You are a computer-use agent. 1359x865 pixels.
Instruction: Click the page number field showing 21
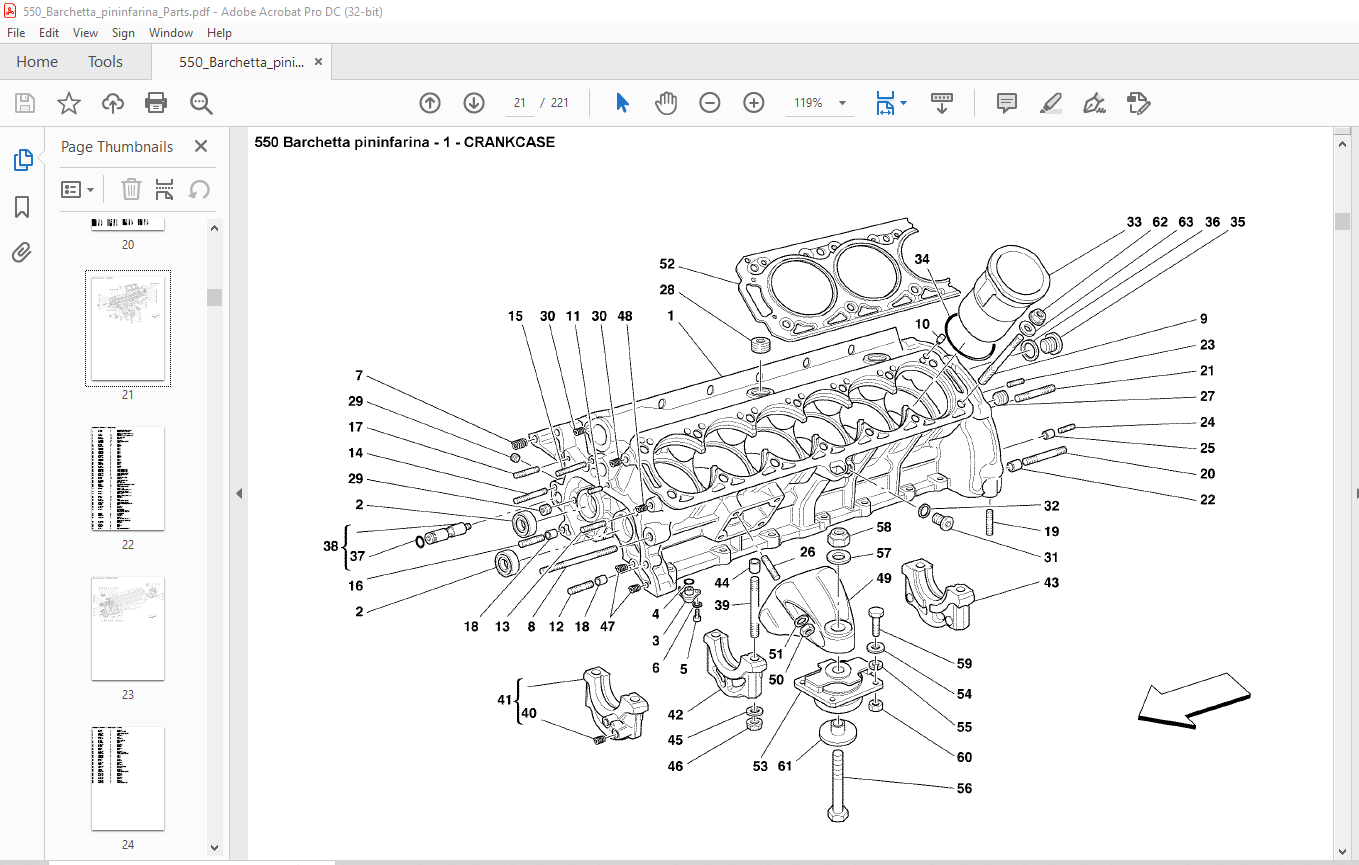point(519,103)
